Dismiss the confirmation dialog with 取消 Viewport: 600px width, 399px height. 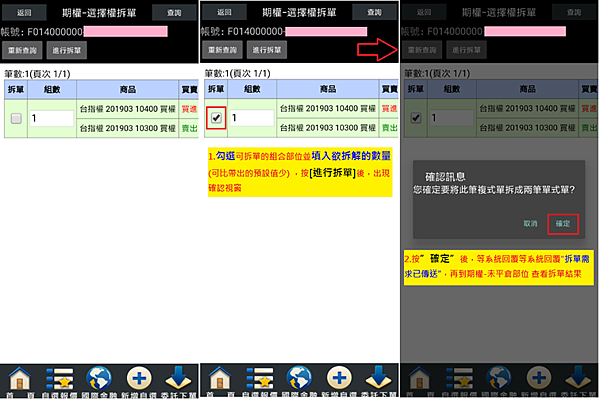[530, 224]
